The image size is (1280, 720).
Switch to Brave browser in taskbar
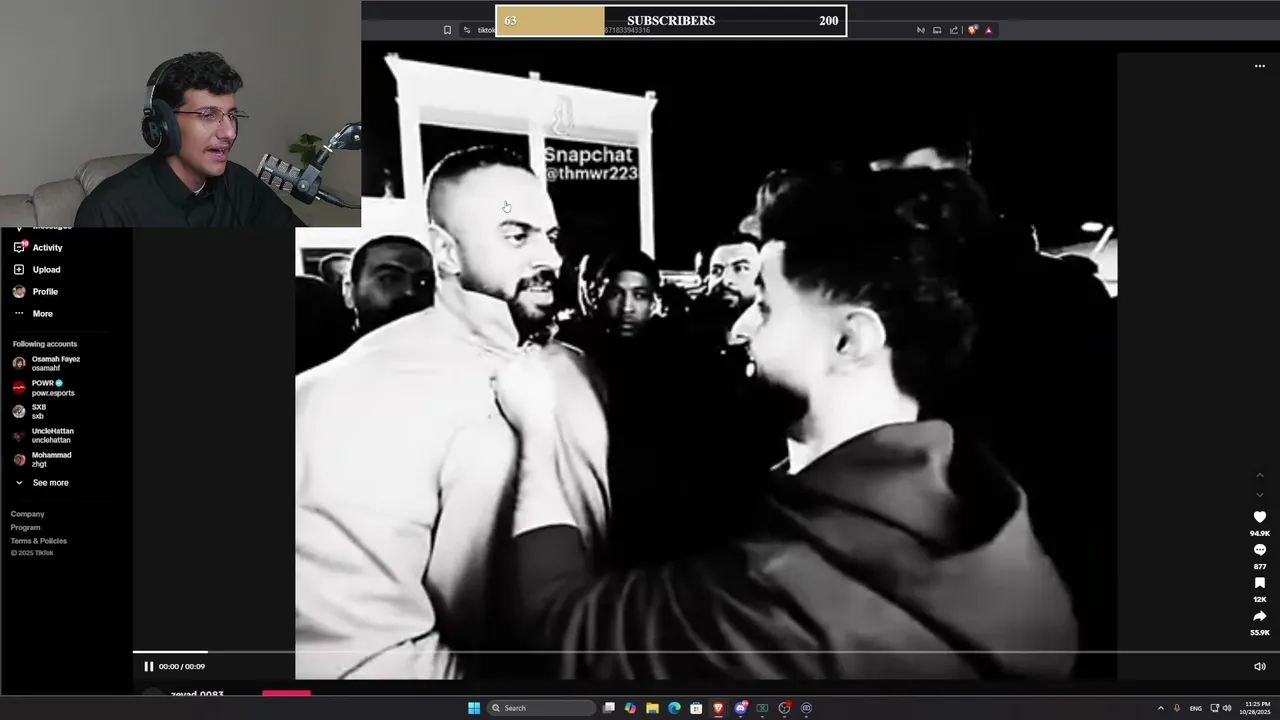coord(718,708)
